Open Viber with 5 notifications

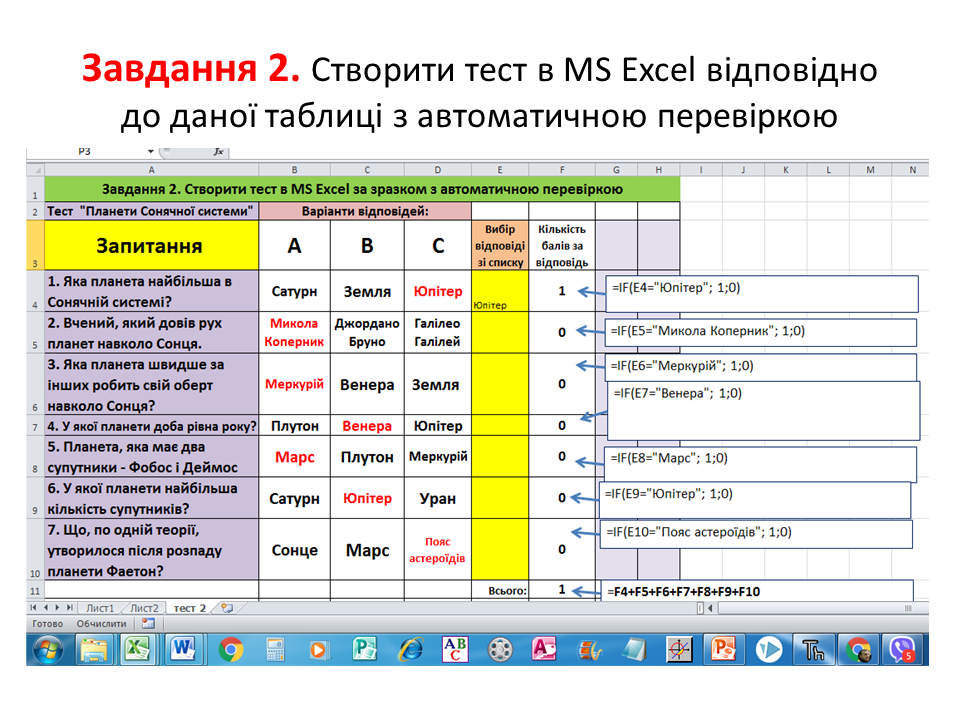[903, 650]
